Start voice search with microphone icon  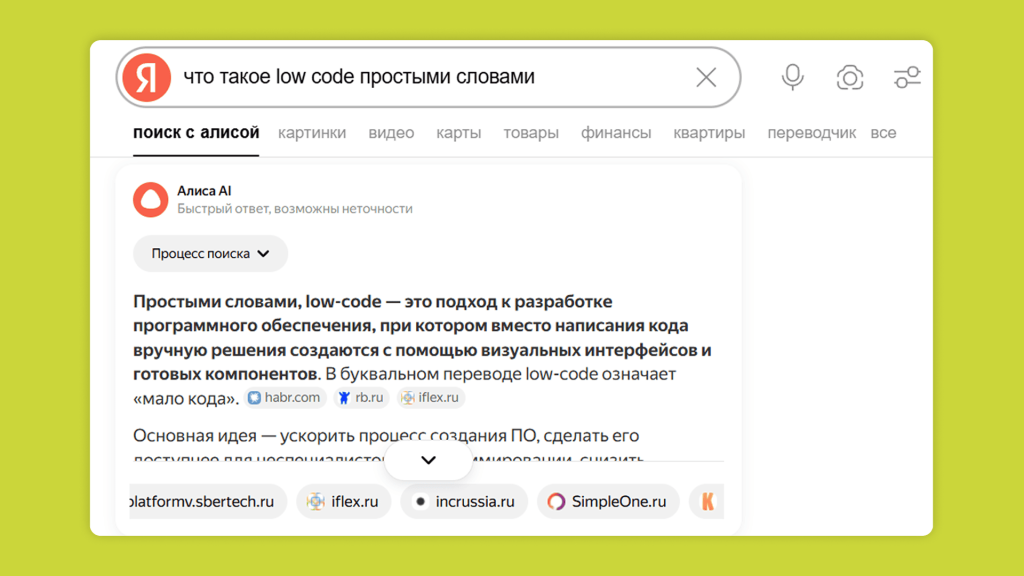[793, 77]
